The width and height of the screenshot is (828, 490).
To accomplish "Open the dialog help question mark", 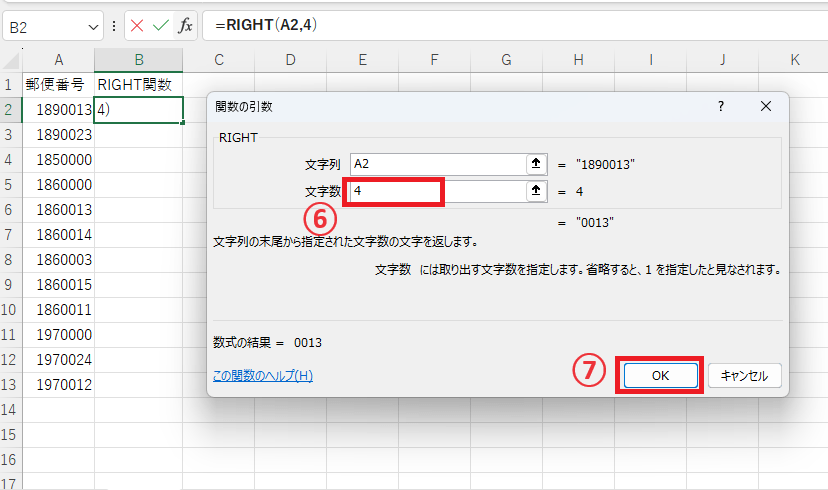I will pyautogui.click(x=721, y=106).
